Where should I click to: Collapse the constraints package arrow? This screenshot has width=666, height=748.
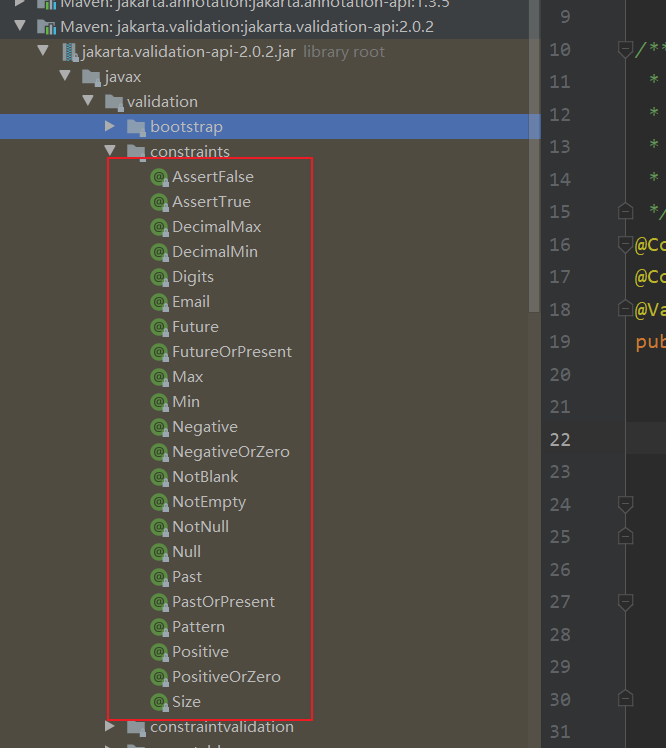point(110,150)
